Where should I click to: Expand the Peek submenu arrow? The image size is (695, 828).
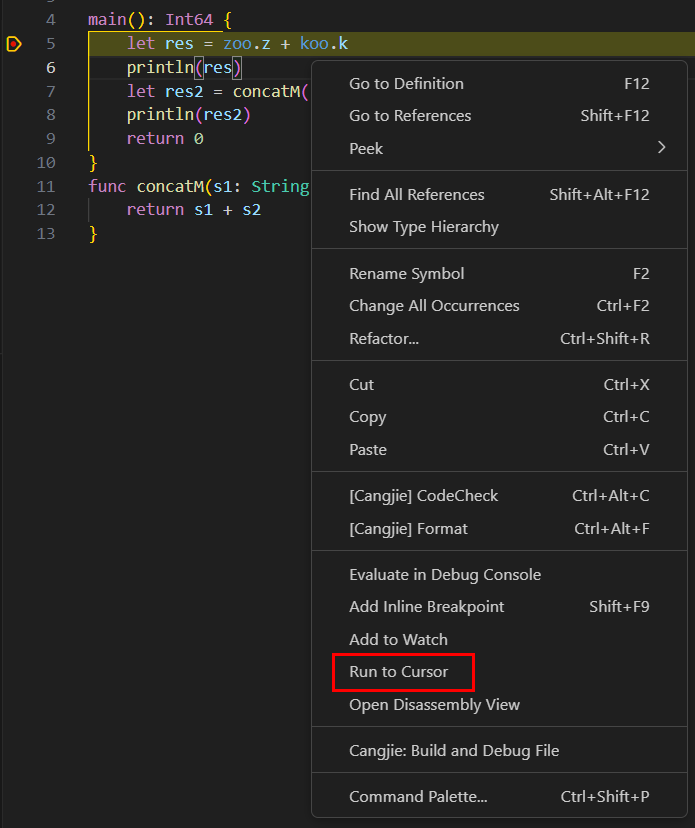(x=661, y=148)
